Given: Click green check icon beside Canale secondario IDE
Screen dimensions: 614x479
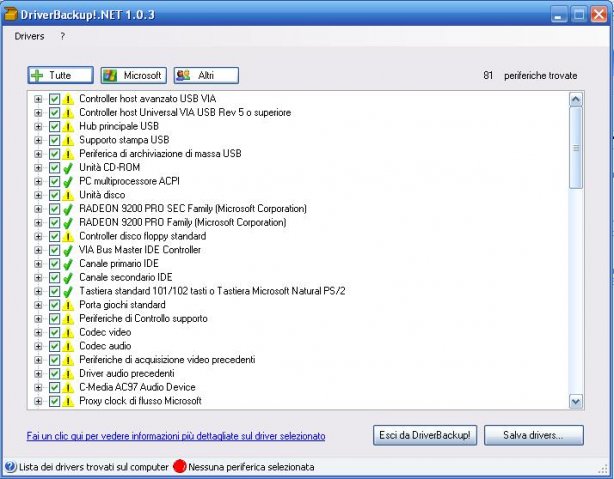Looking at the screenshot, I should (68, 277).
